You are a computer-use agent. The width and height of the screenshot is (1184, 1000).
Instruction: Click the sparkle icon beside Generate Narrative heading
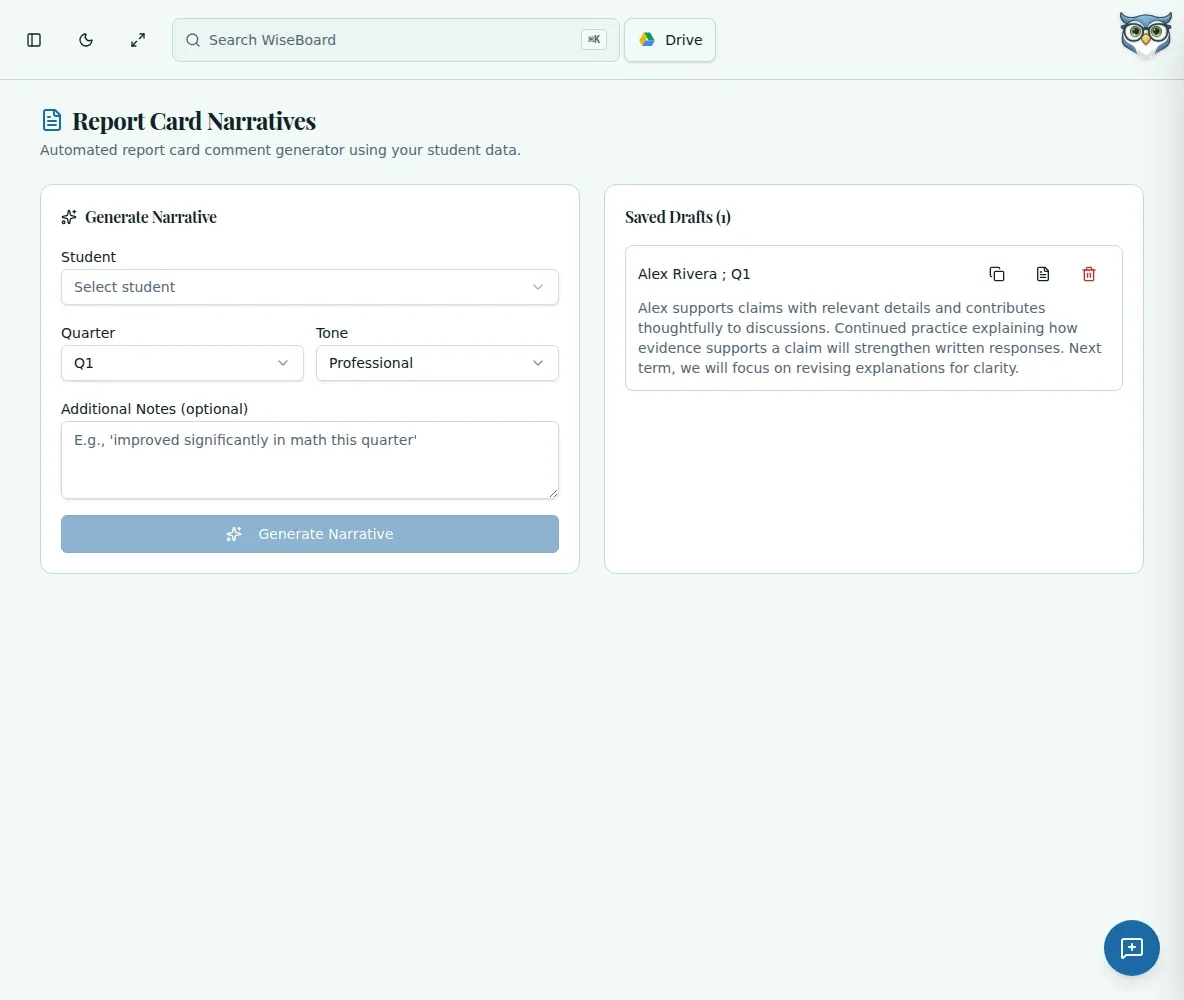tap(69, 218)
